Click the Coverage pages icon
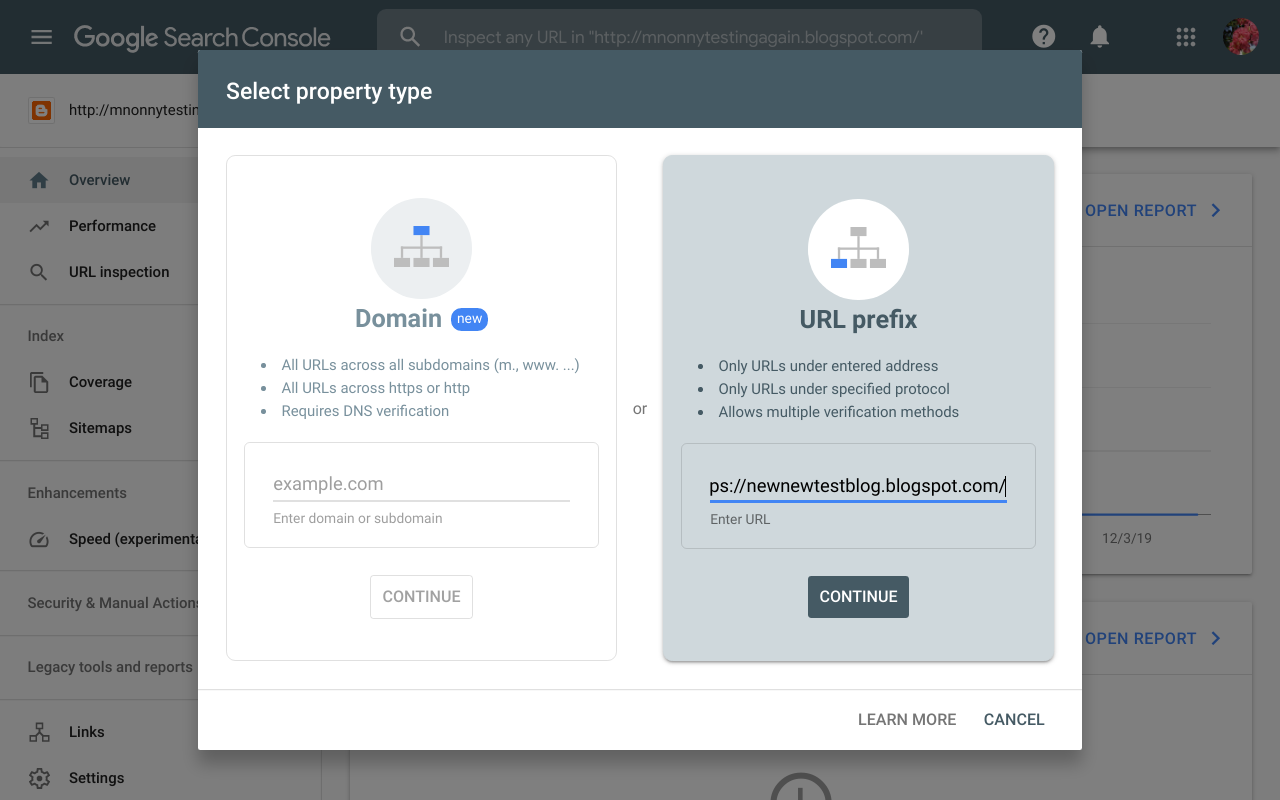 click(39, 382)
